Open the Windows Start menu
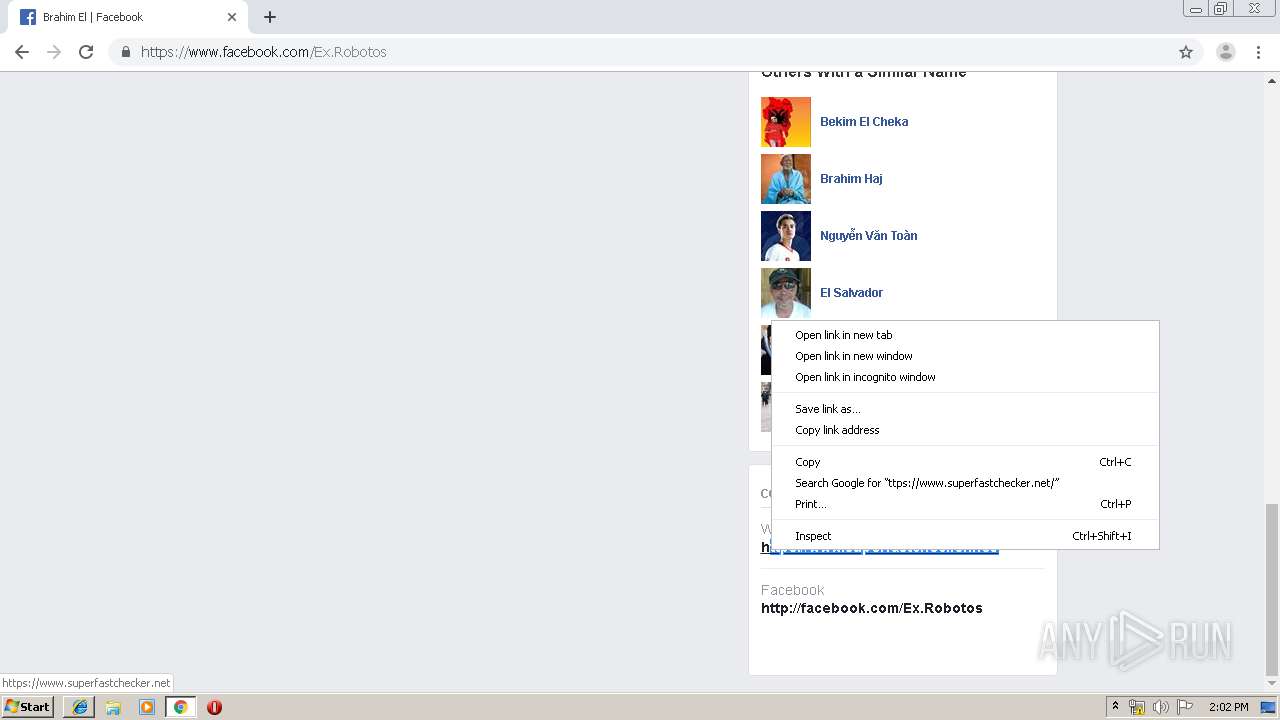This screenshot has height=720, width=1280. click(27, 707)
